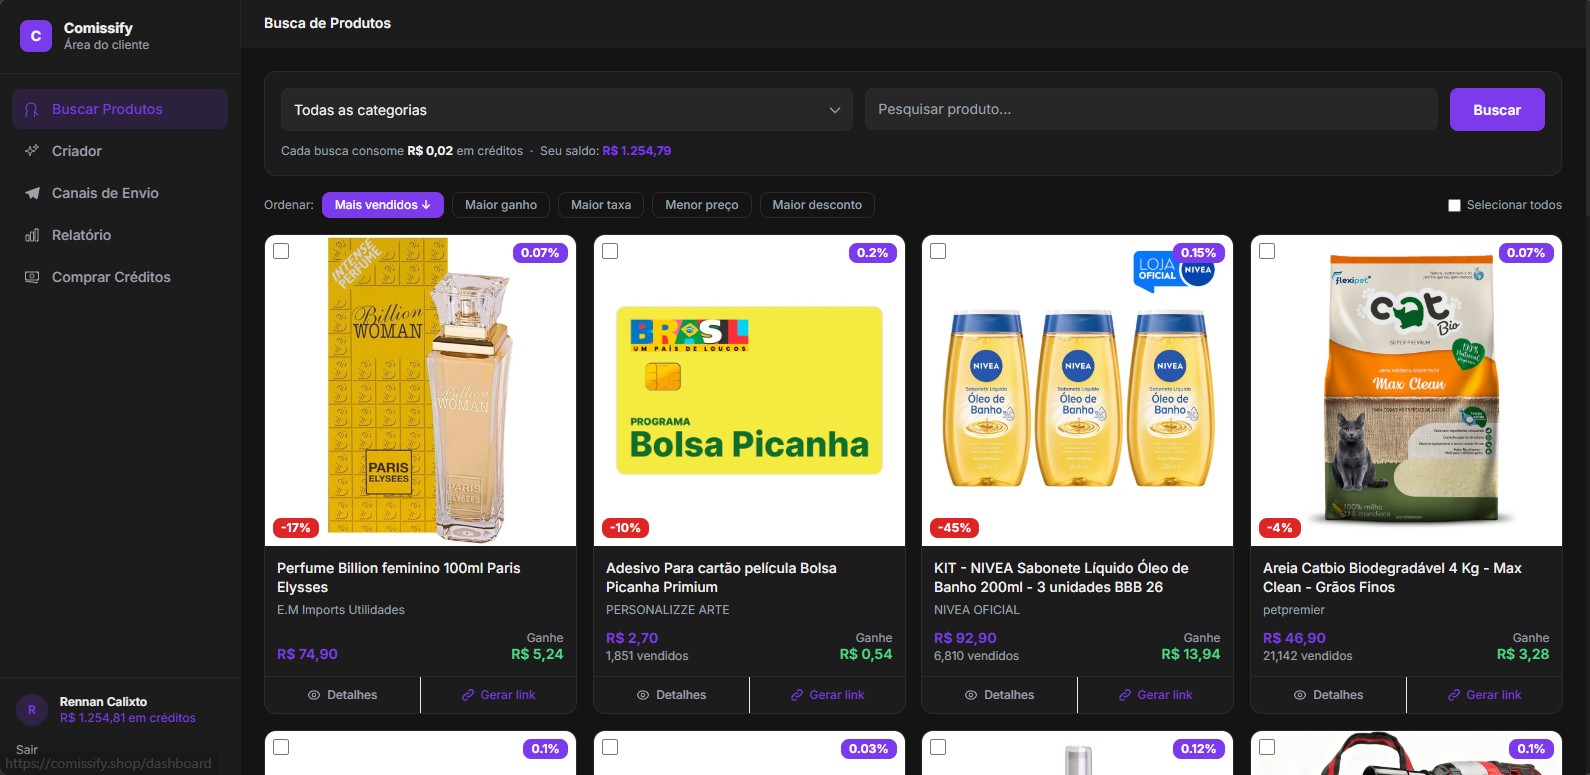Sort products by Maior desconto
The width and height of the screenshot is (1590, 775).
[817, 205]
